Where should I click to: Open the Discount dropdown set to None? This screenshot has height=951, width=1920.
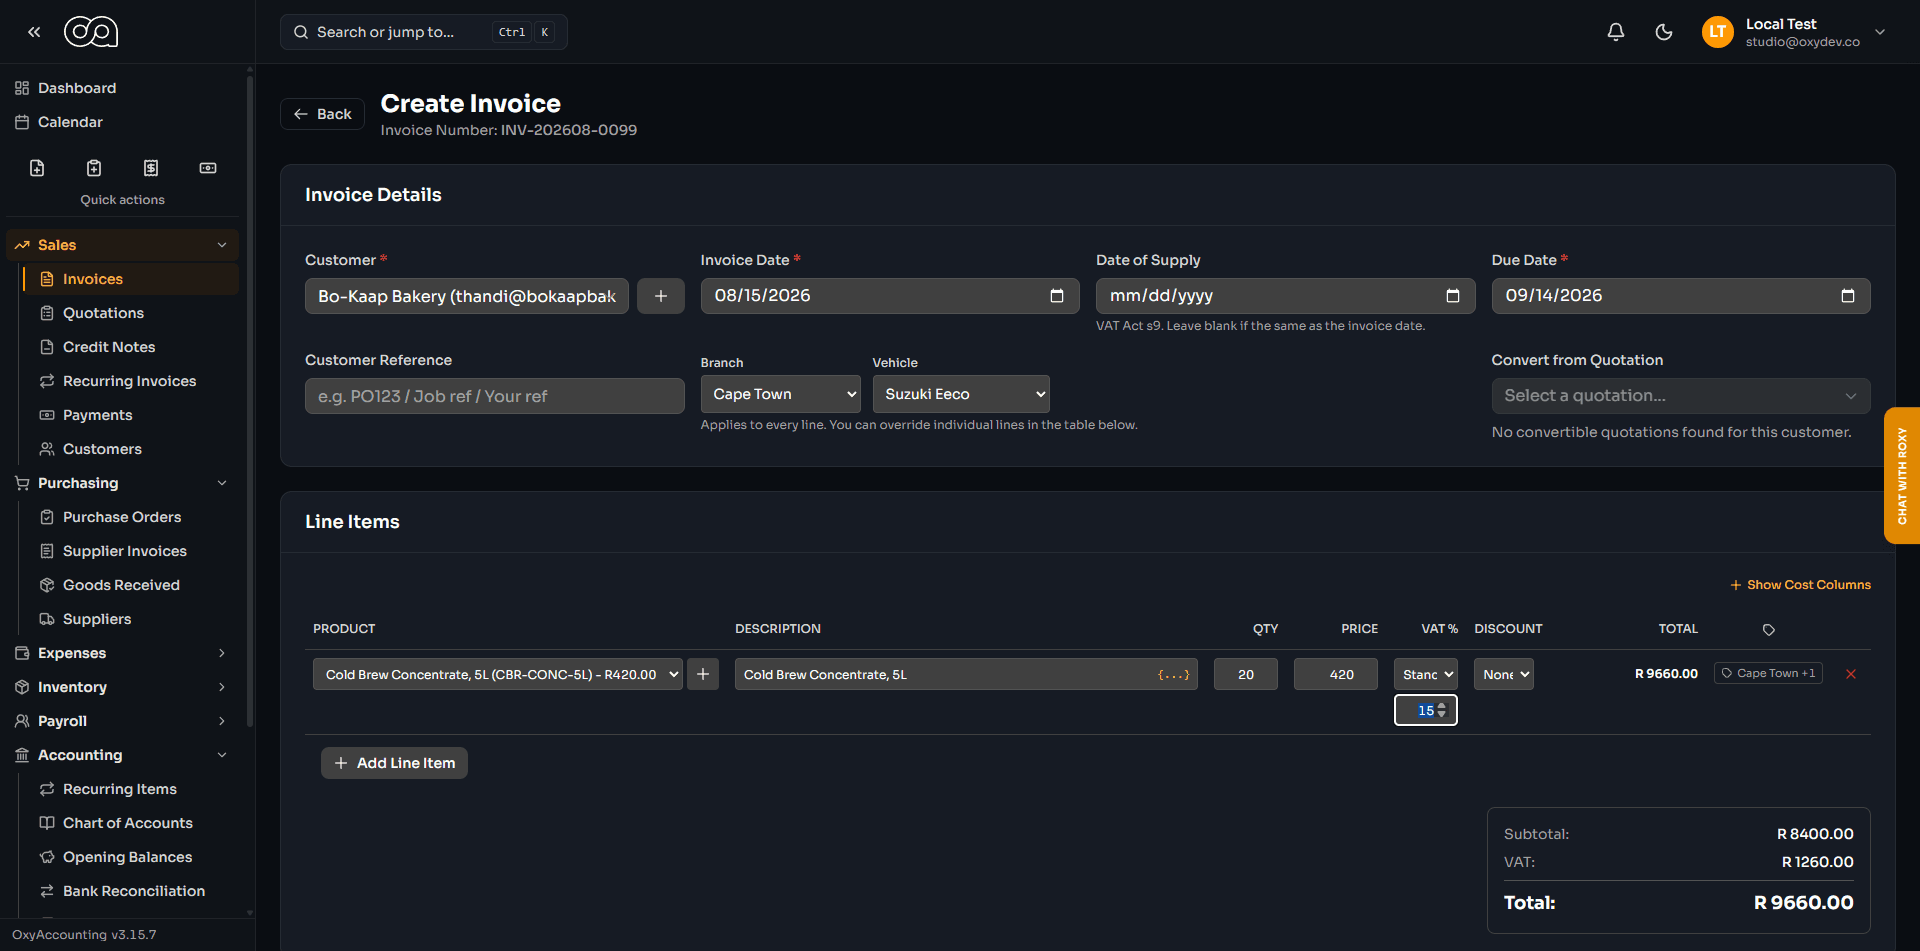click(x=1504, y=674)
